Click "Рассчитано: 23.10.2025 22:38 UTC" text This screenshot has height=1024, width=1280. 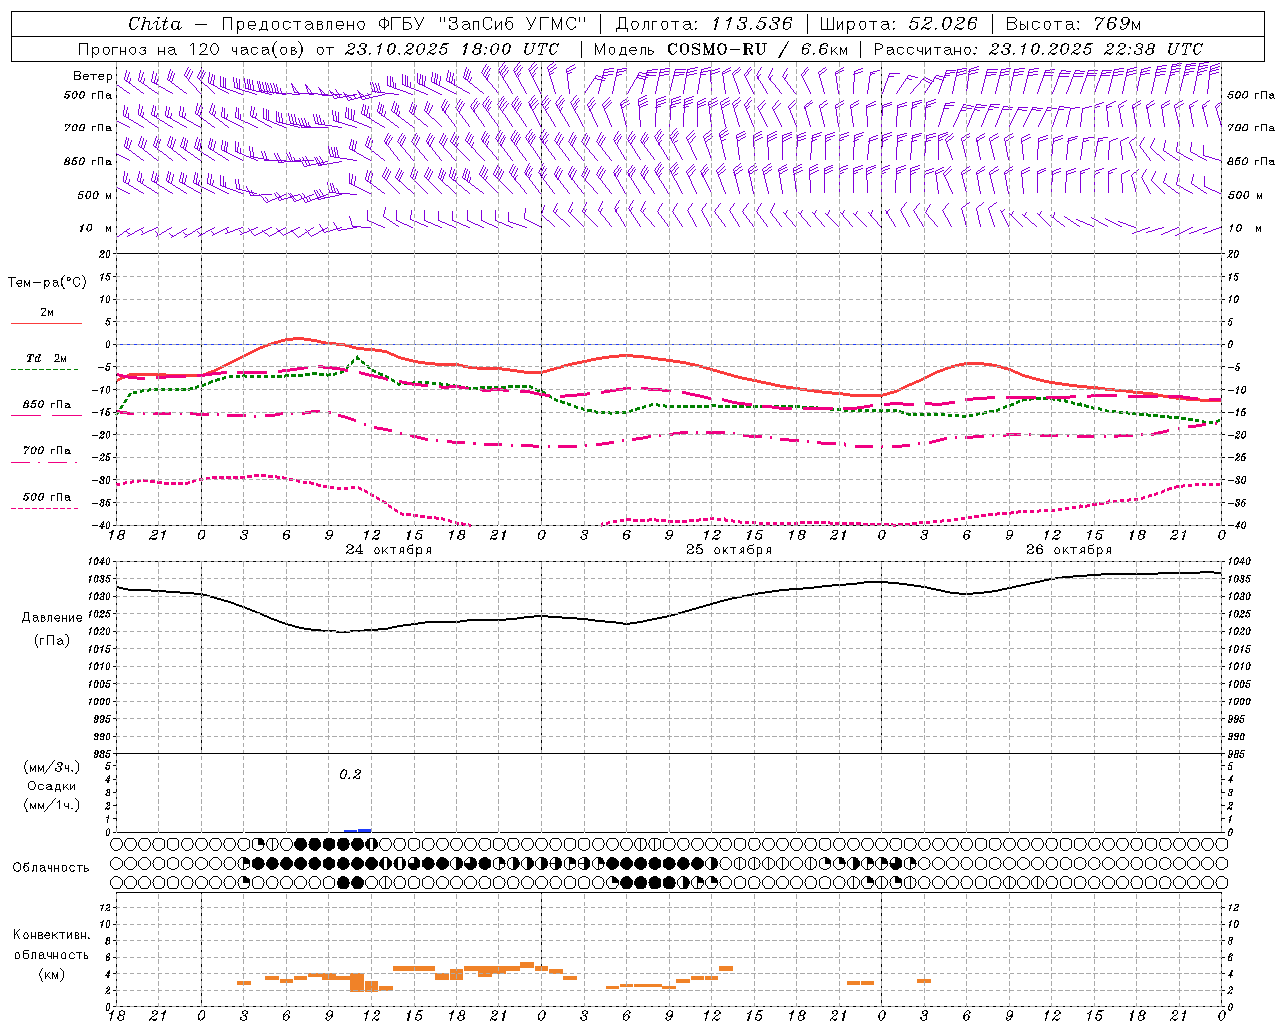click(1038, 49)
